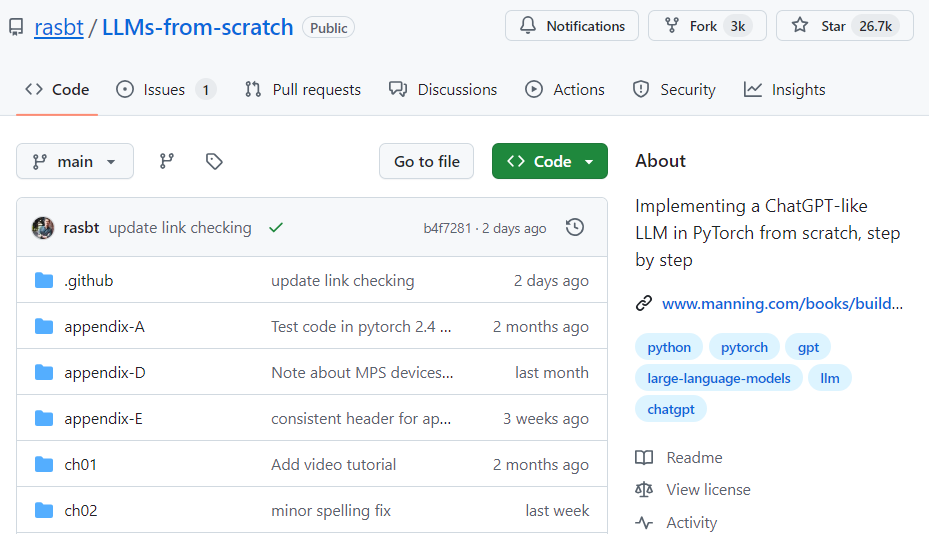Toggle Notifications for this repository
Viewport: 929px width, 534px height.
coord(572,26)
